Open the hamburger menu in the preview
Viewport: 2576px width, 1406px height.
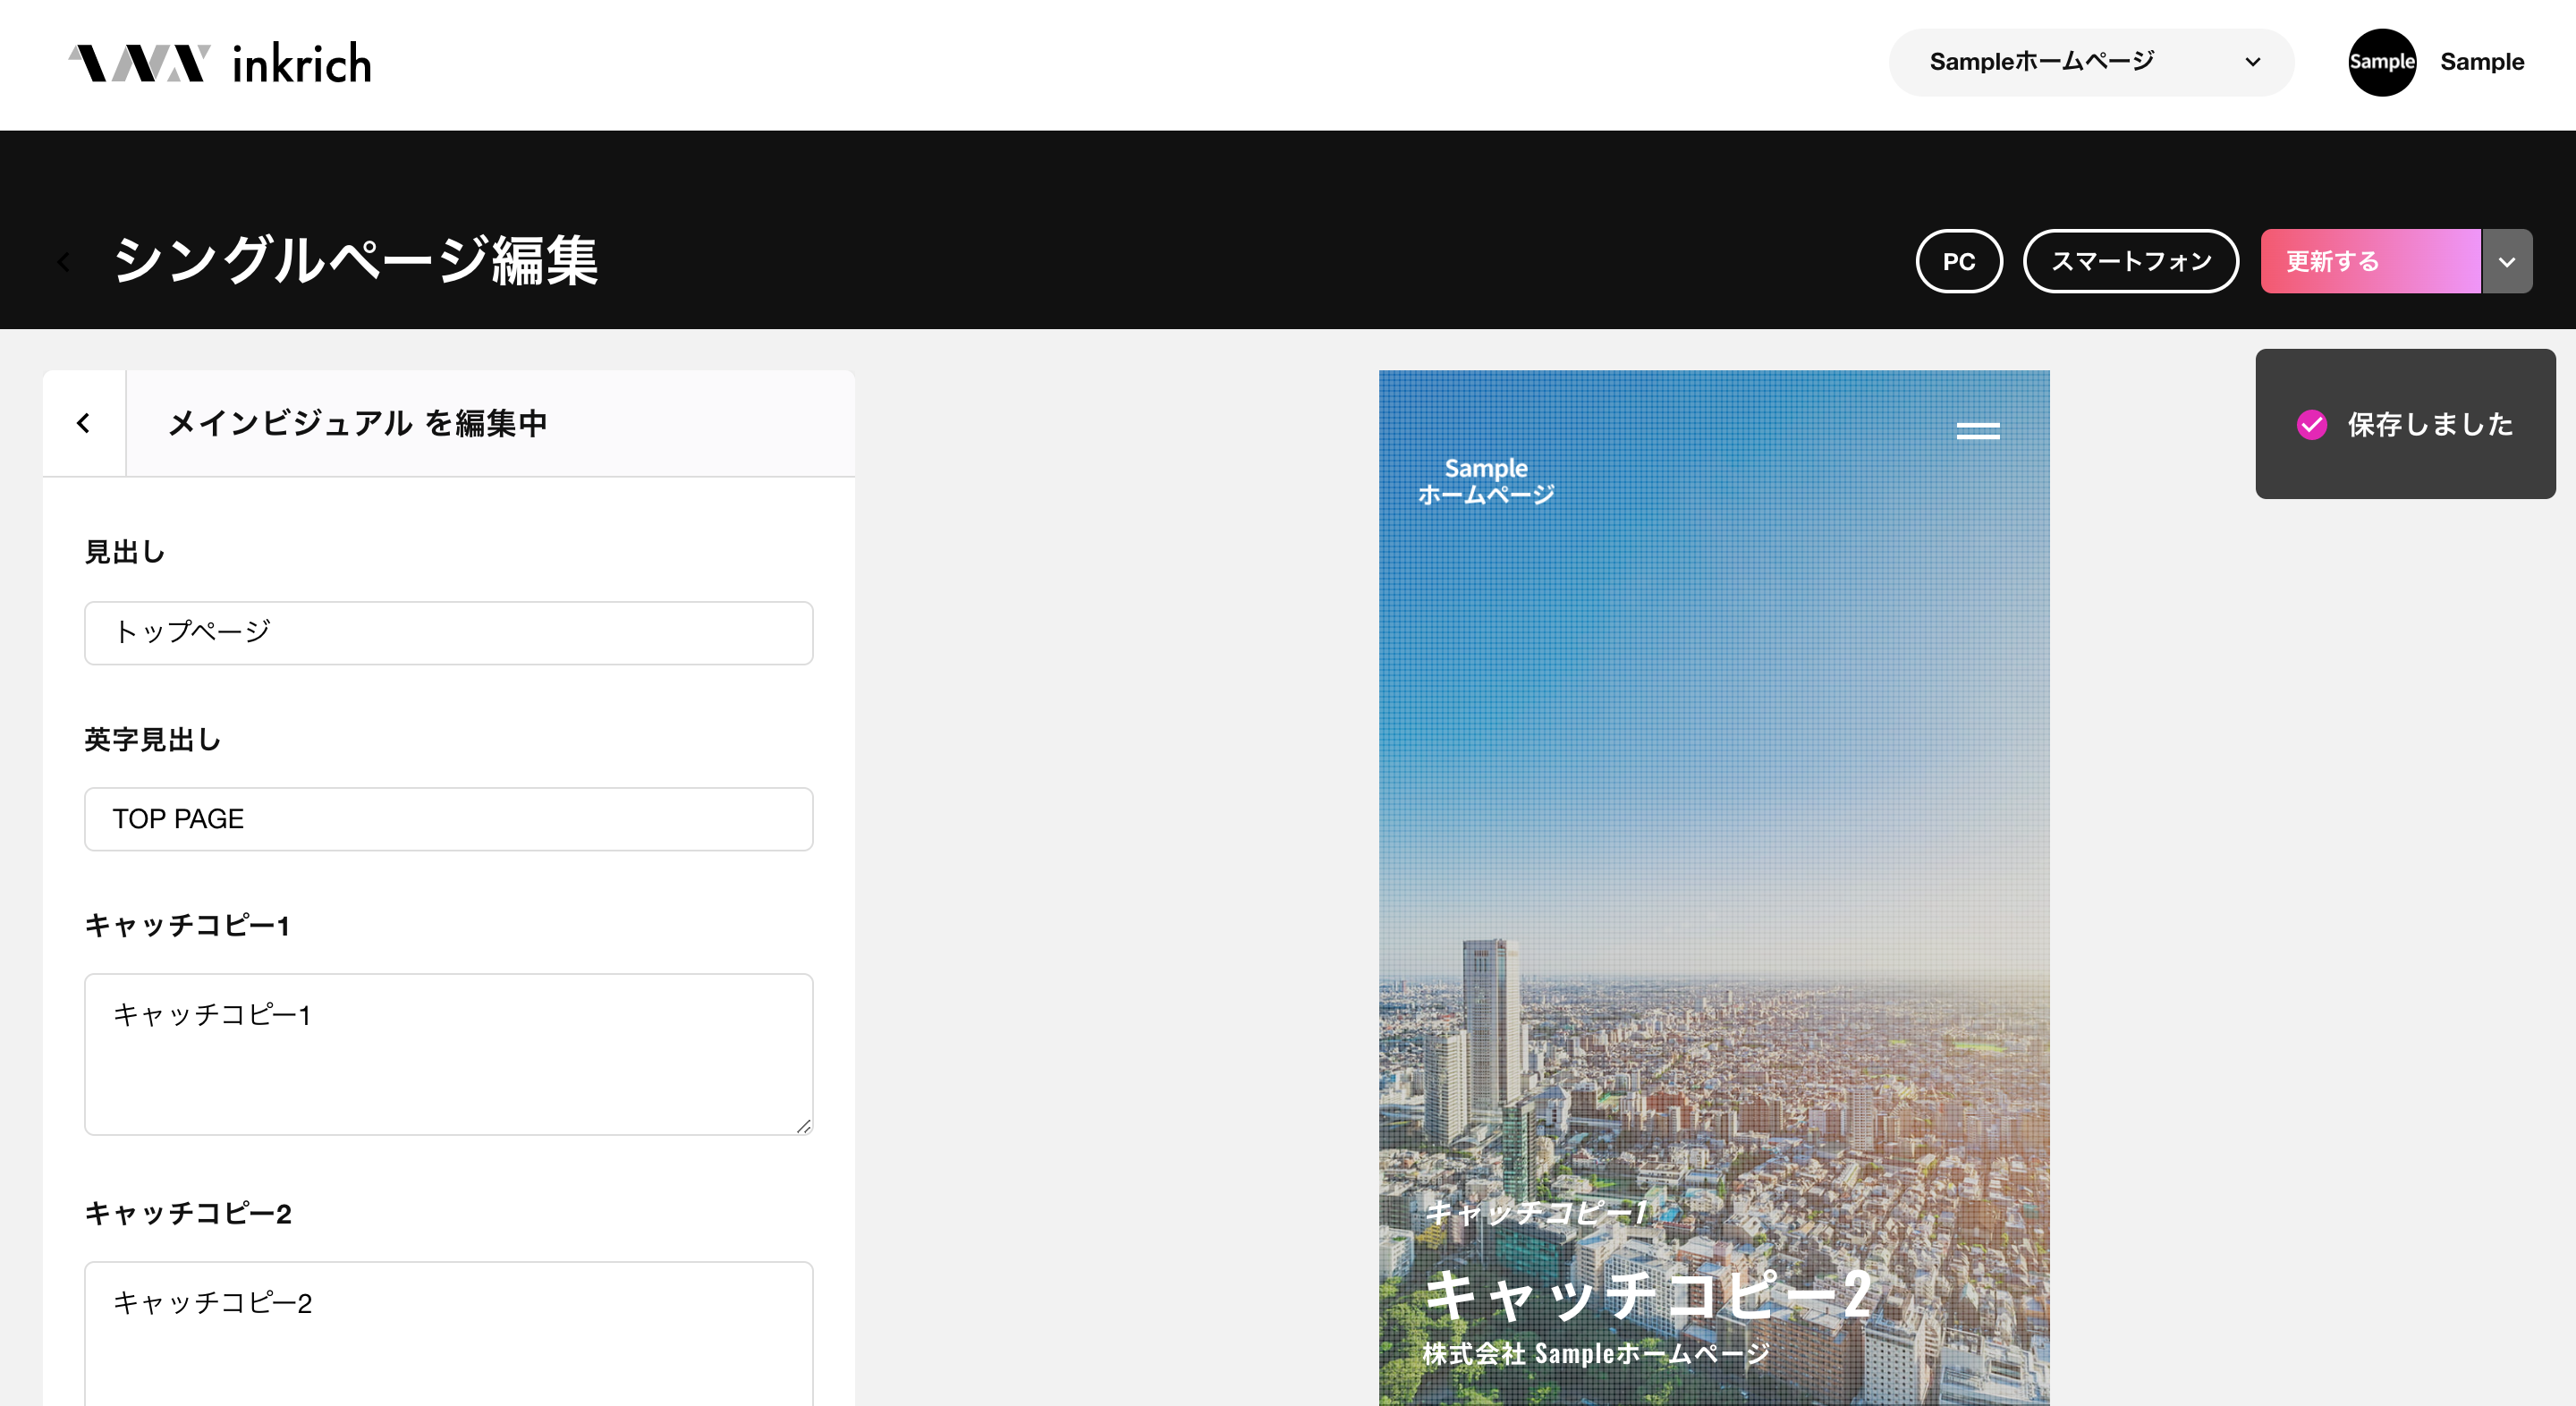[1977, 431]
